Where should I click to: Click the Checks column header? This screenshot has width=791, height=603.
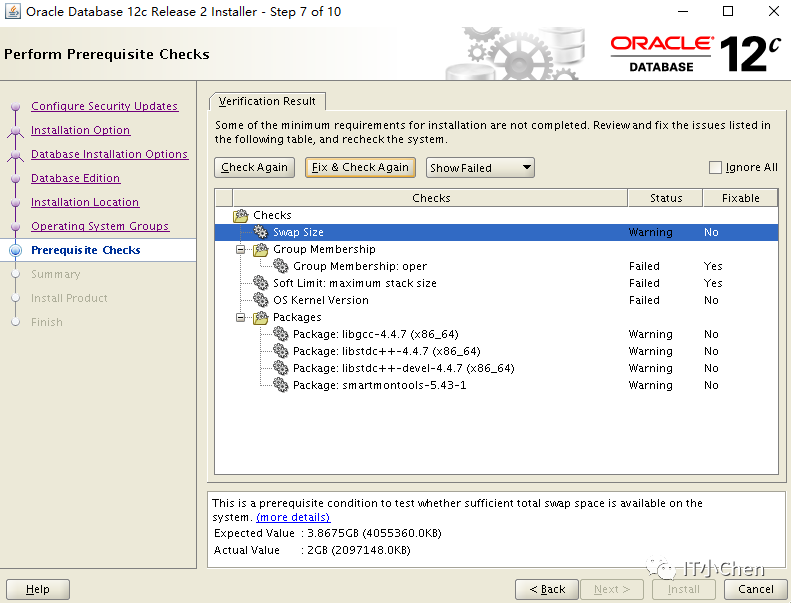pos(430,198)
